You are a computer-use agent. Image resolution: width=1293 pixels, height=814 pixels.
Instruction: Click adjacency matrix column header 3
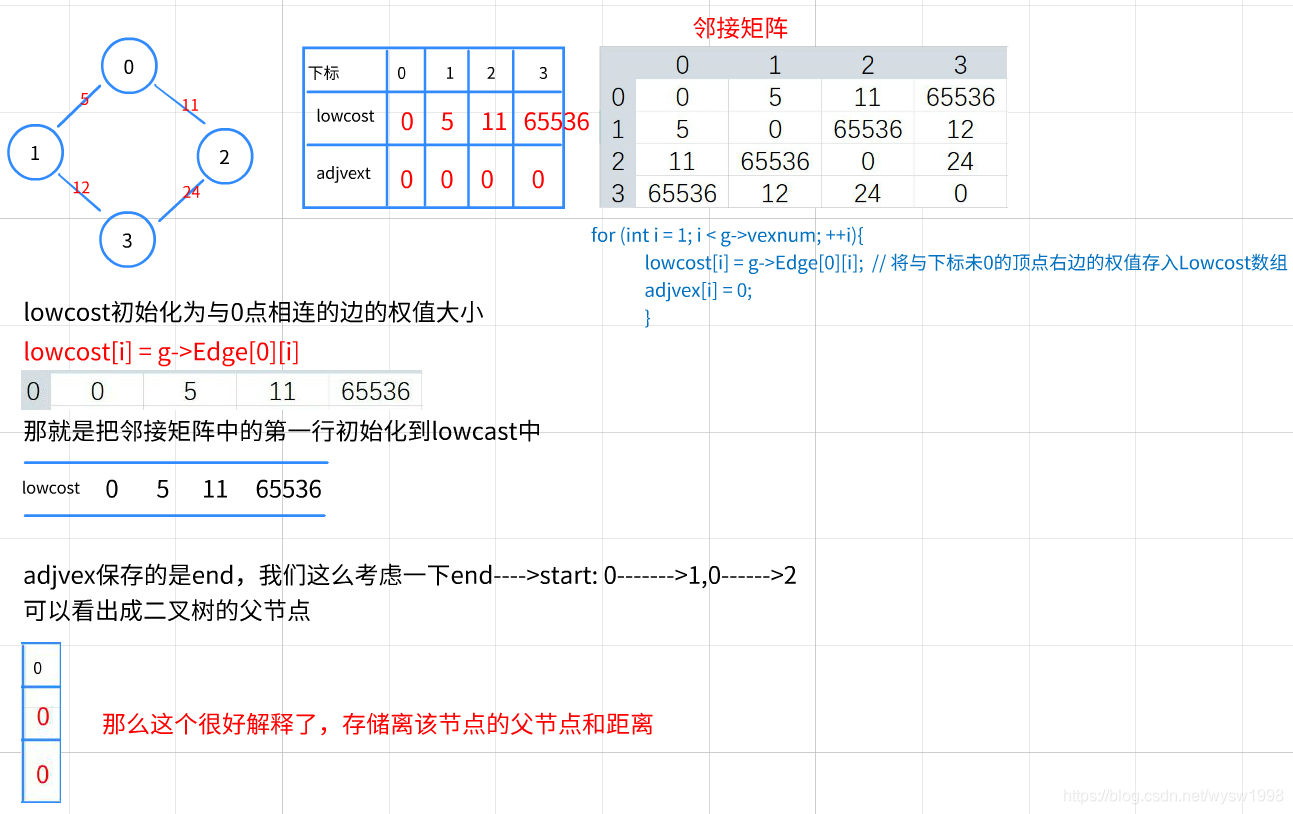(960, 65)
